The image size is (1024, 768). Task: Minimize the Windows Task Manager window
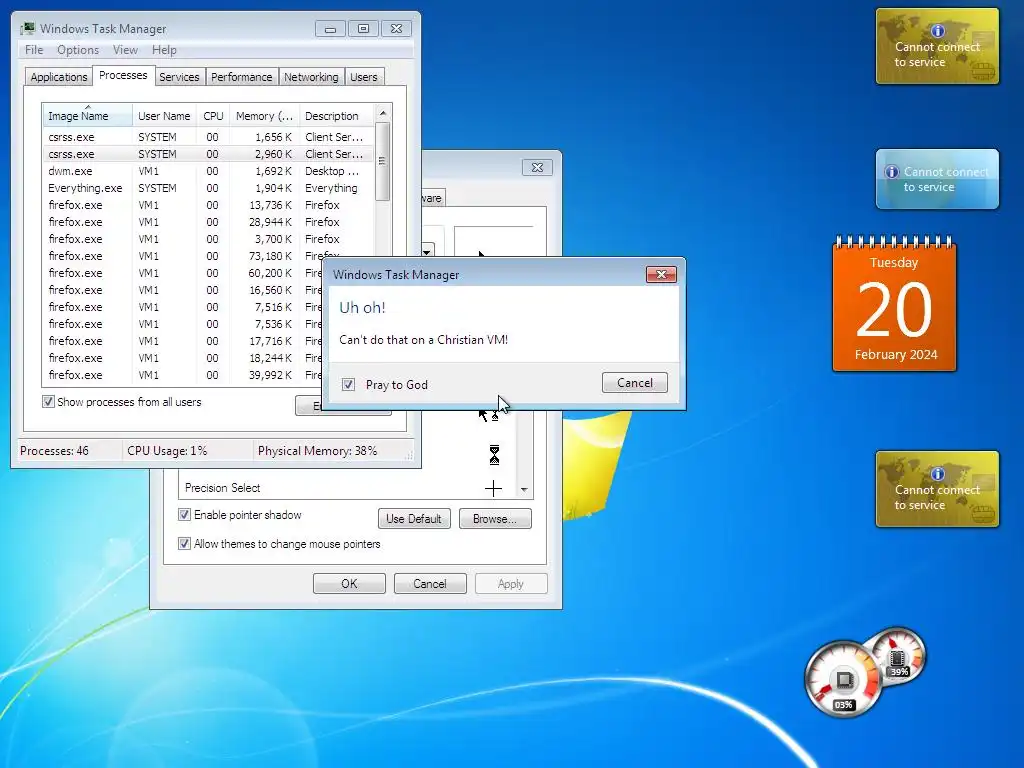pos(330,29)
